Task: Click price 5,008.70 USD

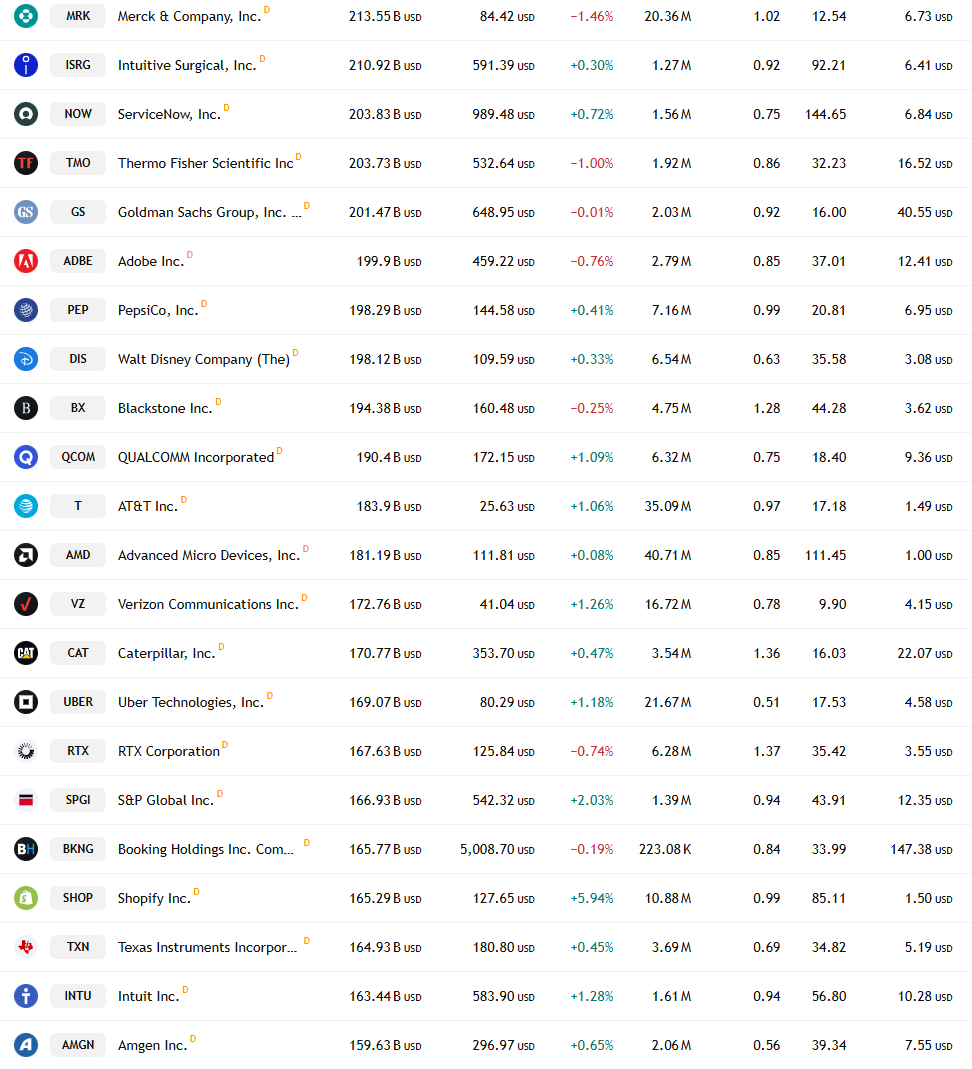Action: [497, 849]
